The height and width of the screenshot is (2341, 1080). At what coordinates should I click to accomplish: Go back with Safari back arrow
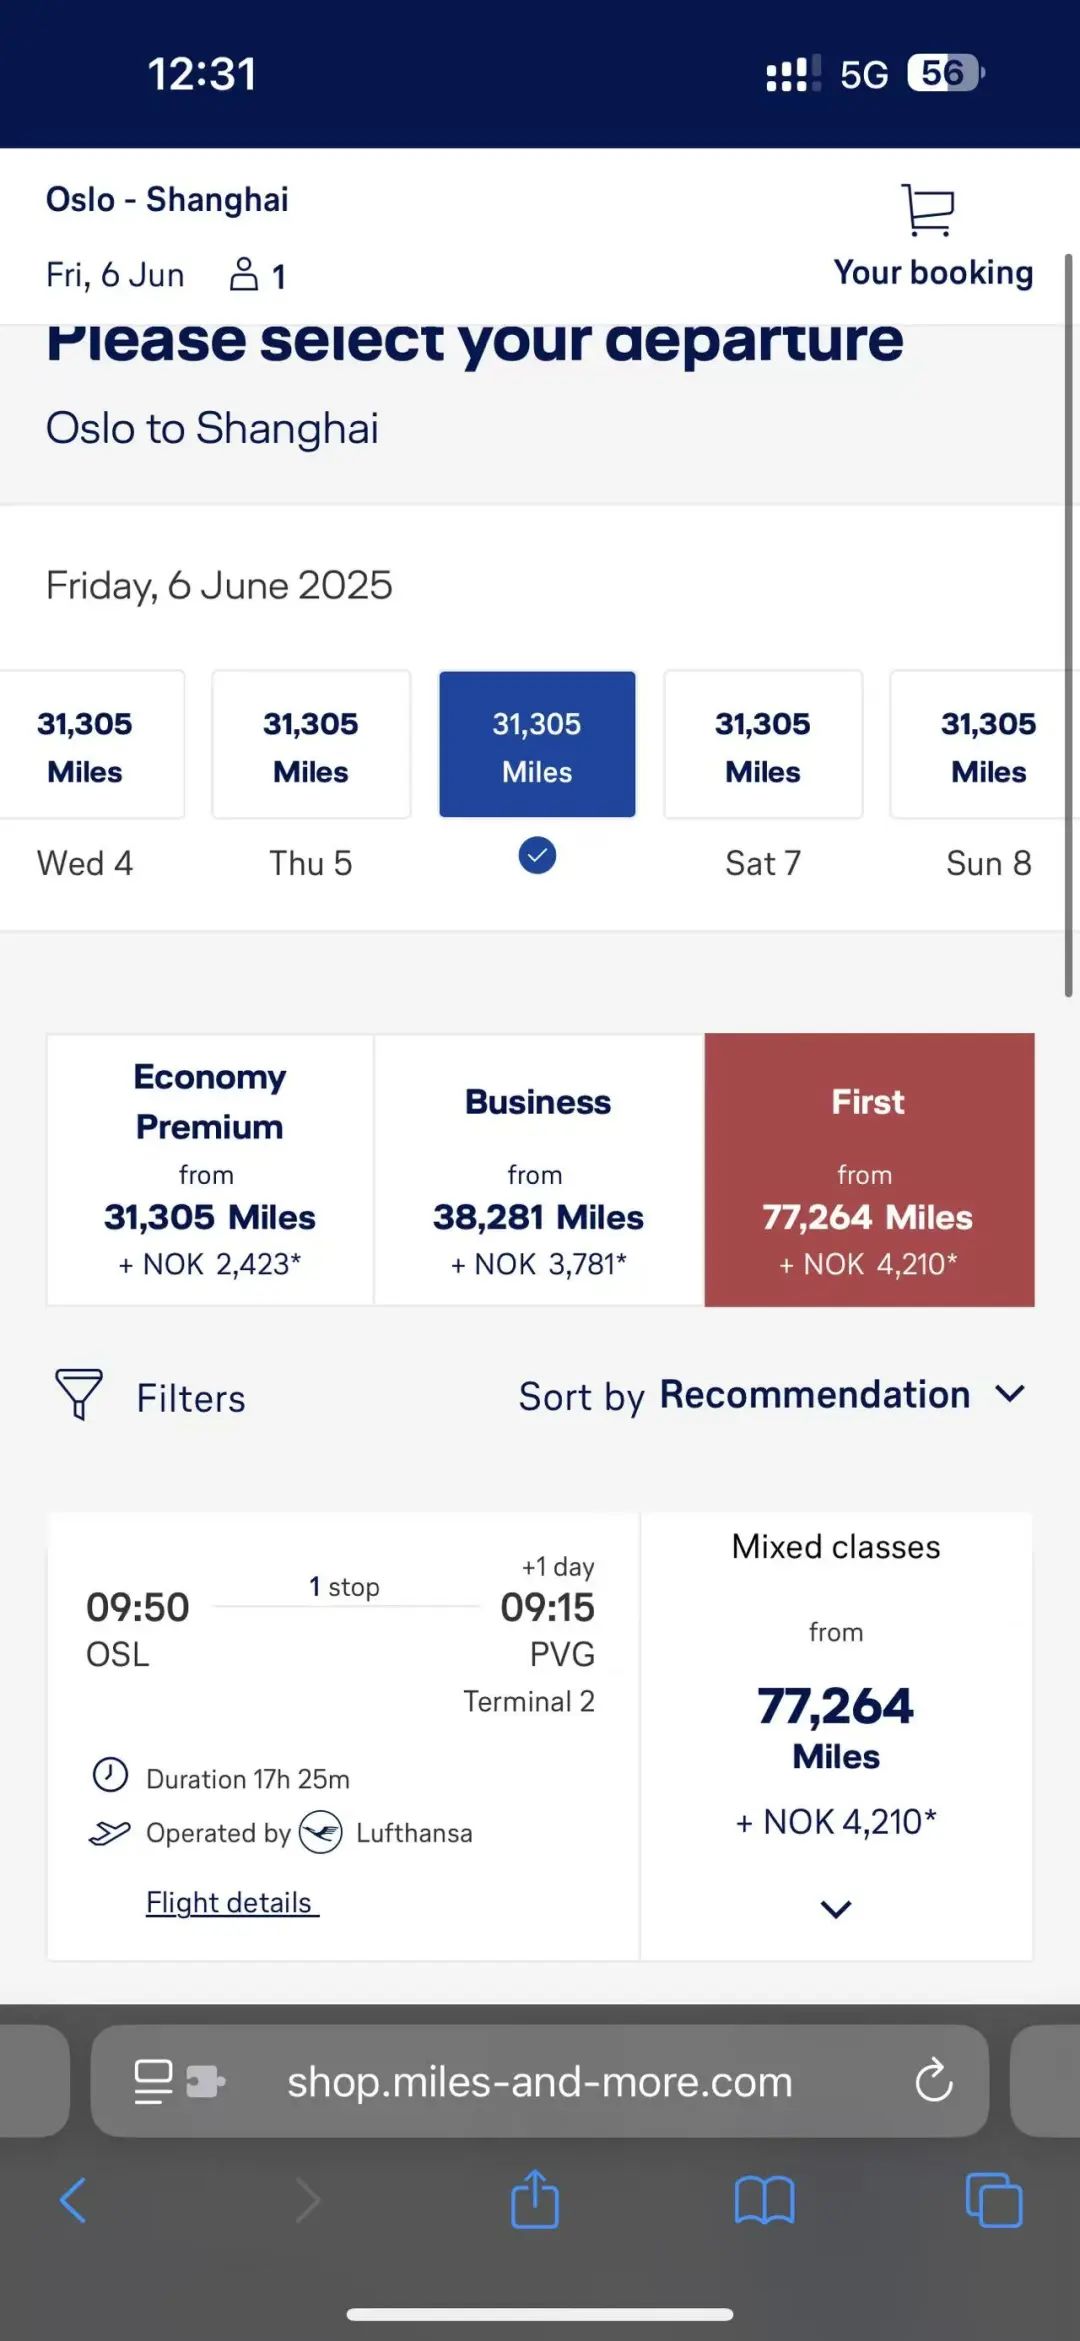(73, 2200)
